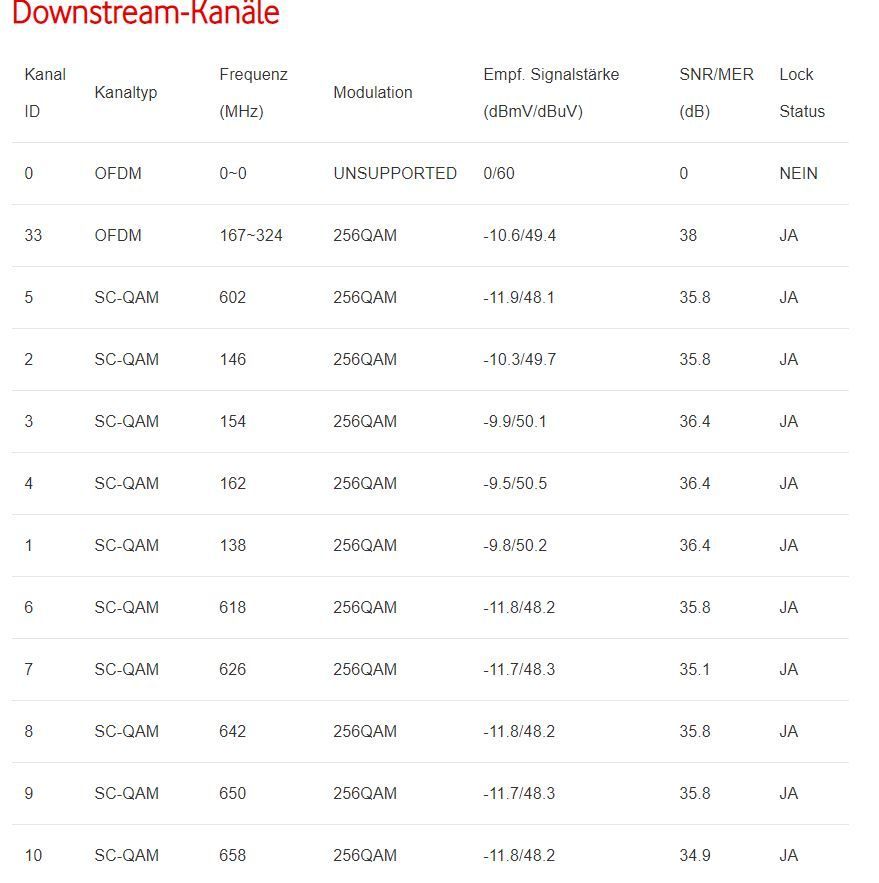This screenshot has height=883, width=879.
Task: Click channel ID 9 cell
Action: [29, 793]
